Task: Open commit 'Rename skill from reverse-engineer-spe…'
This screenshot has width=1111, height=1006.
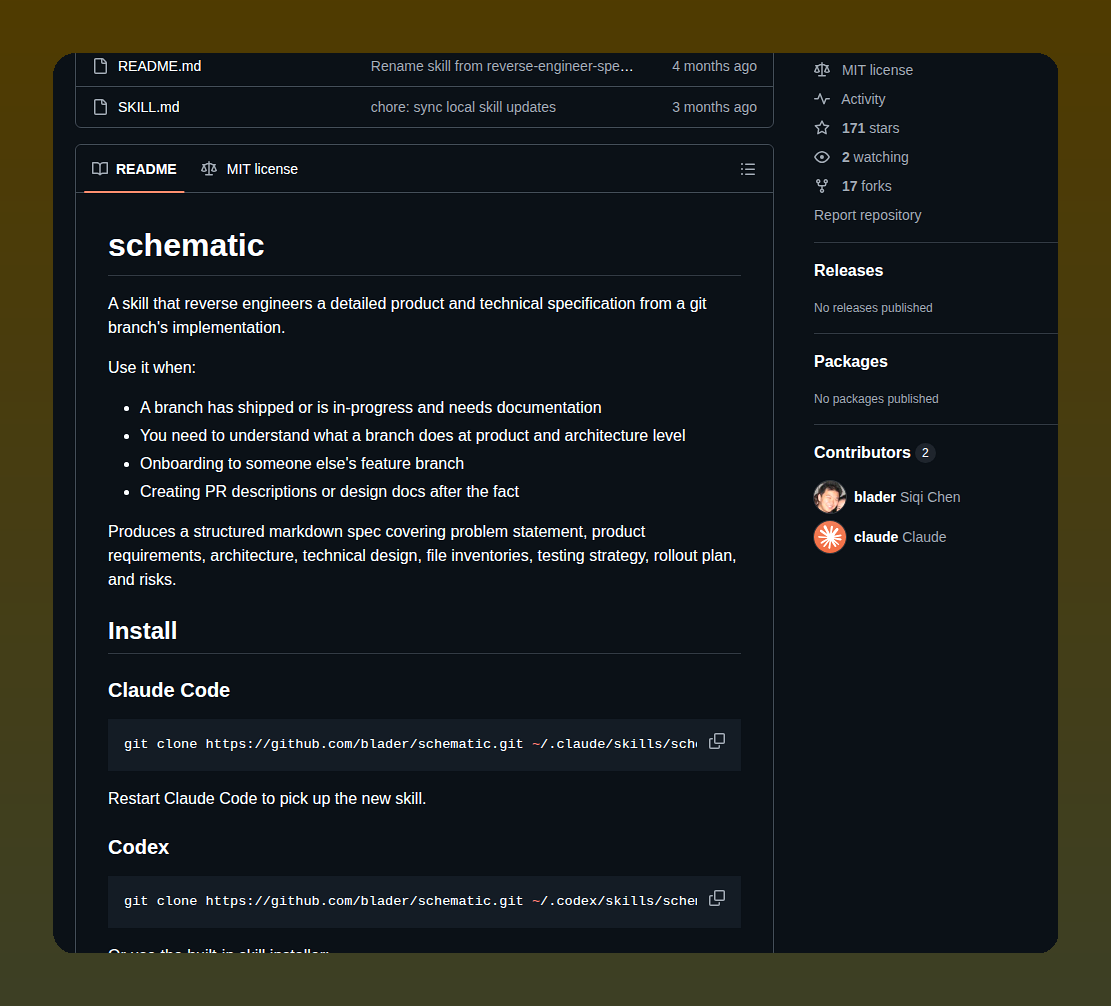Action: (x=502, y=66)
